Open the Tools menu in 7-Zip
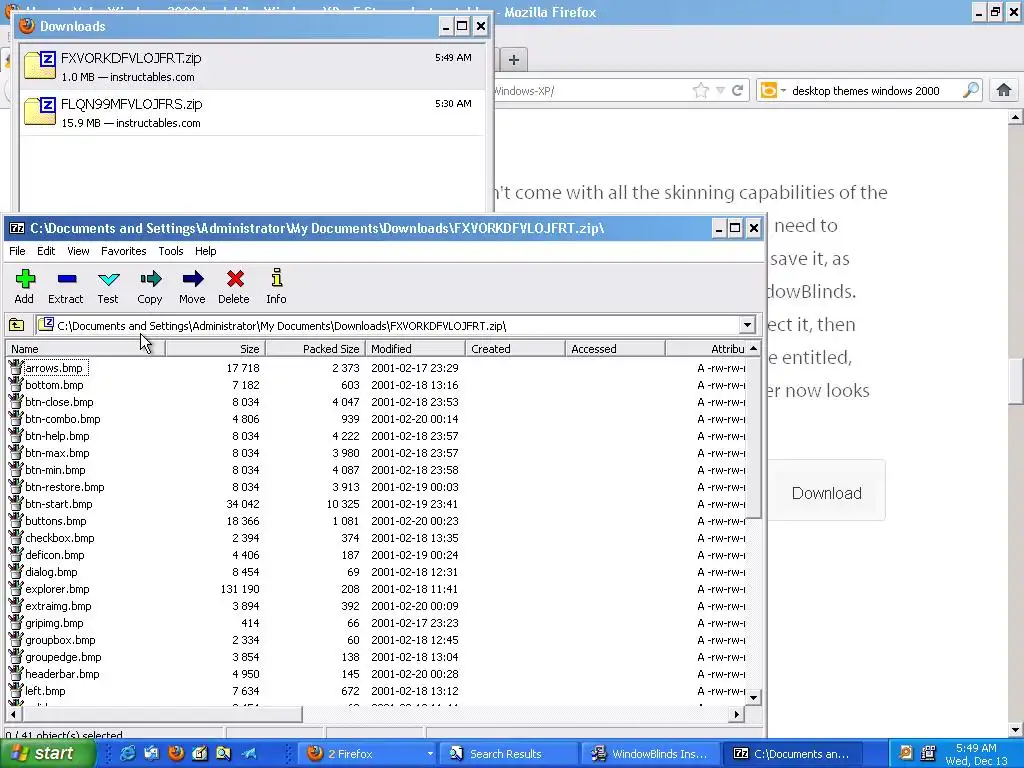The width and height of the screenshot is (1024, 768). pyautogui.click(x=170, y=251)
